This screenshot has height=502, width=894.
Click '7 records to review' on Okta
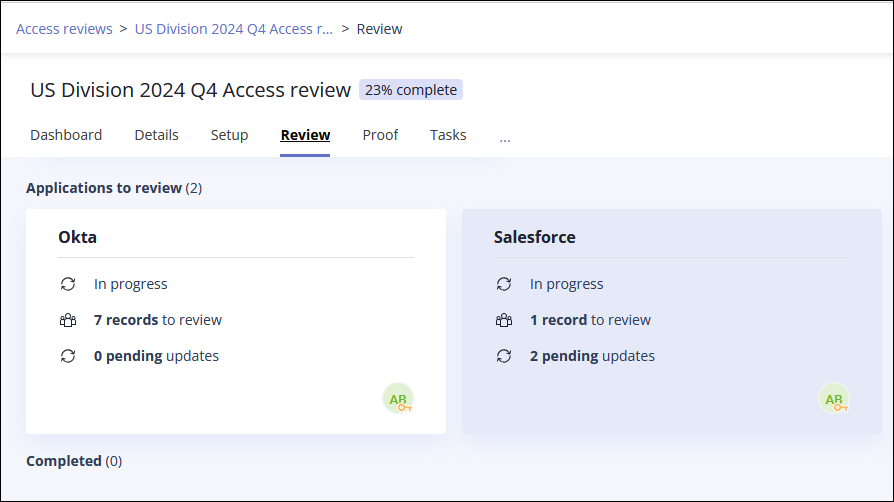tap(158, 320)
